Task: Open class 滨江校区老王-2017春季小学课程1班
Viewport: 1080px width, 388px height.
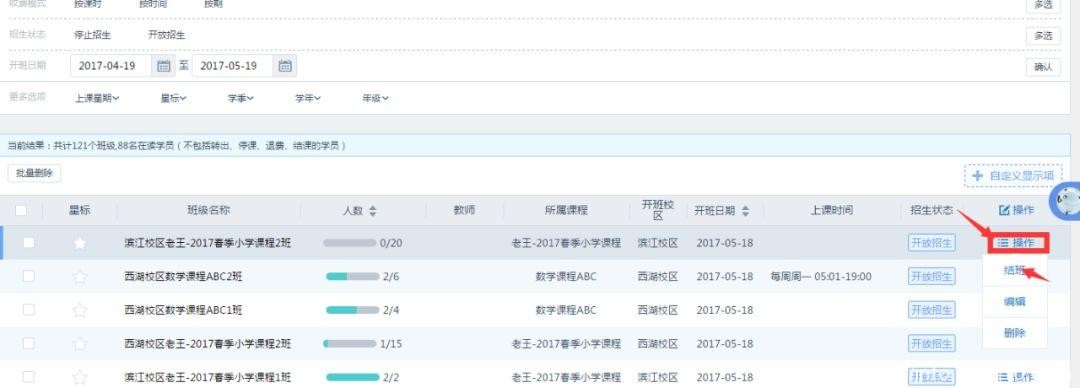Action: point(207,377)
